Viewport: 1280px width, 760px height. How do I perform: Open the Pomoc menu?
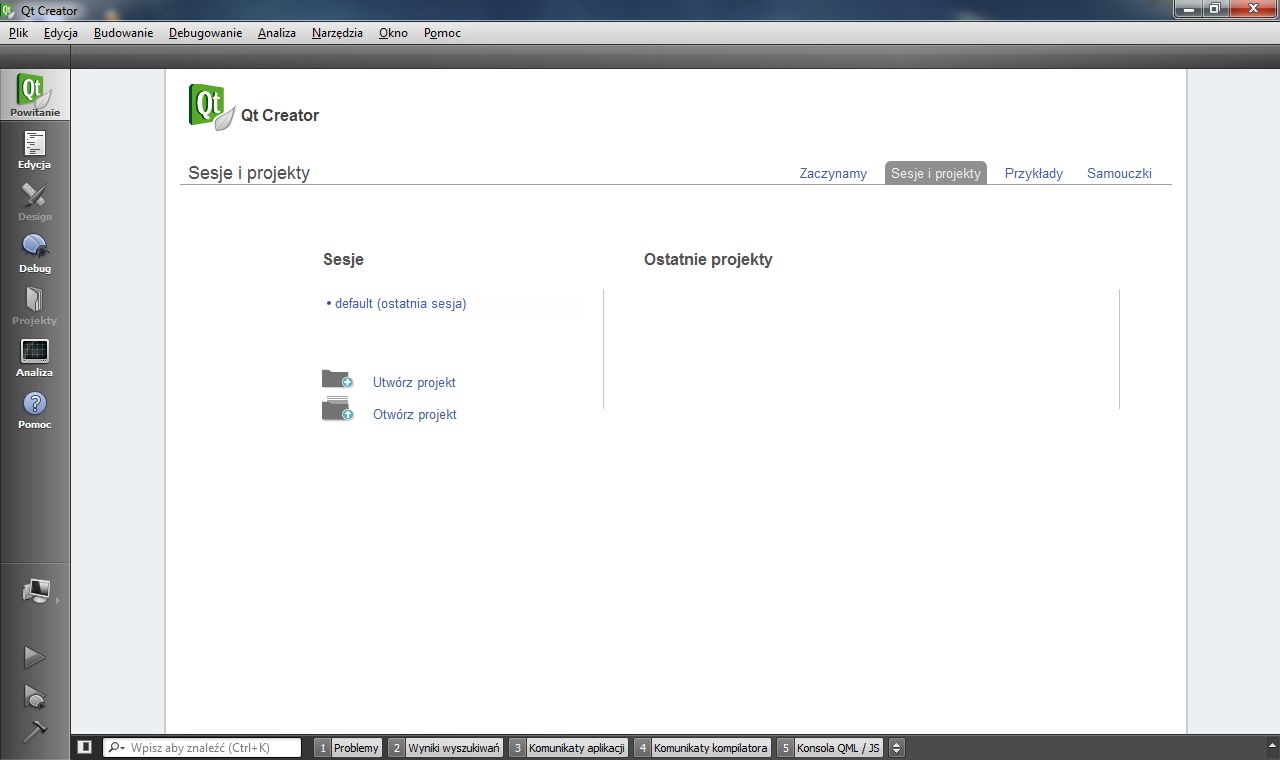coord(442,33)
